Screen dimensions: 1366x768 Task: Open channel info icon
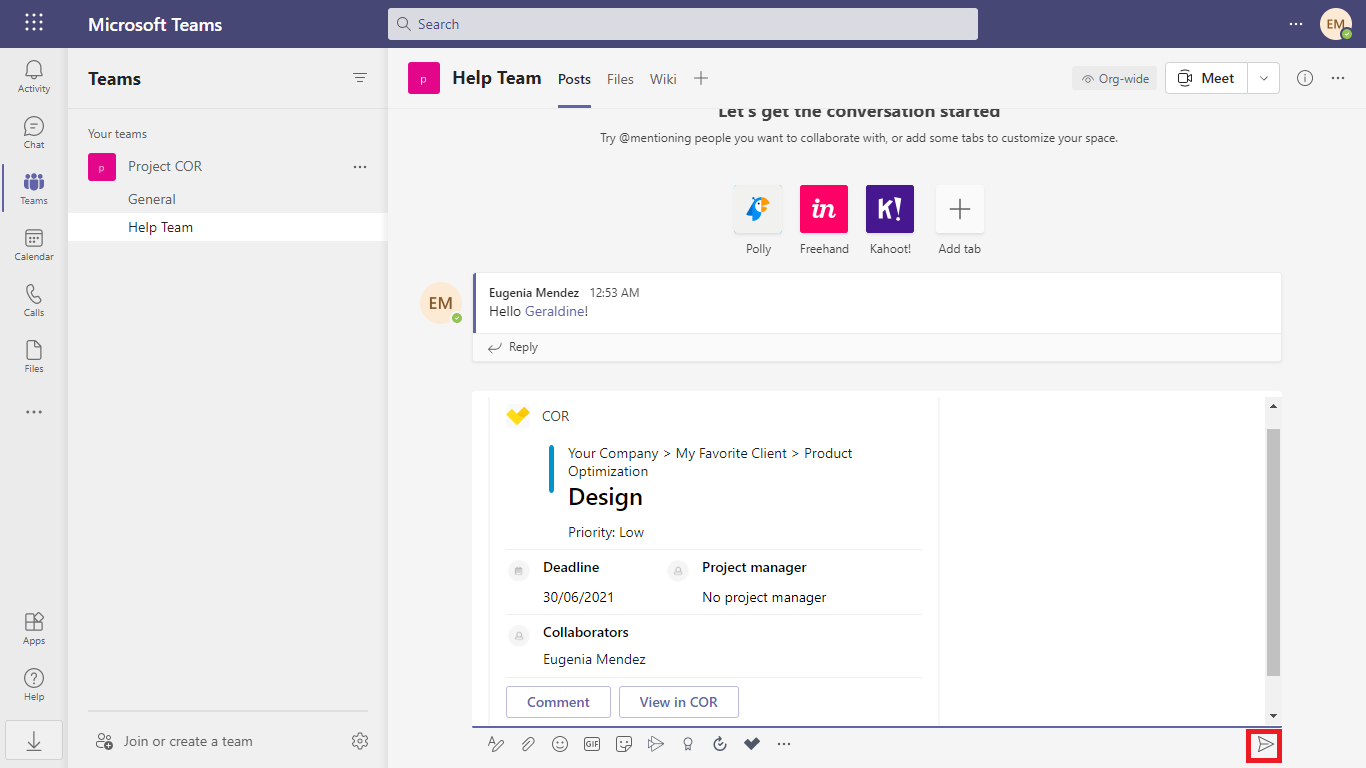(x=1305, y=78)
